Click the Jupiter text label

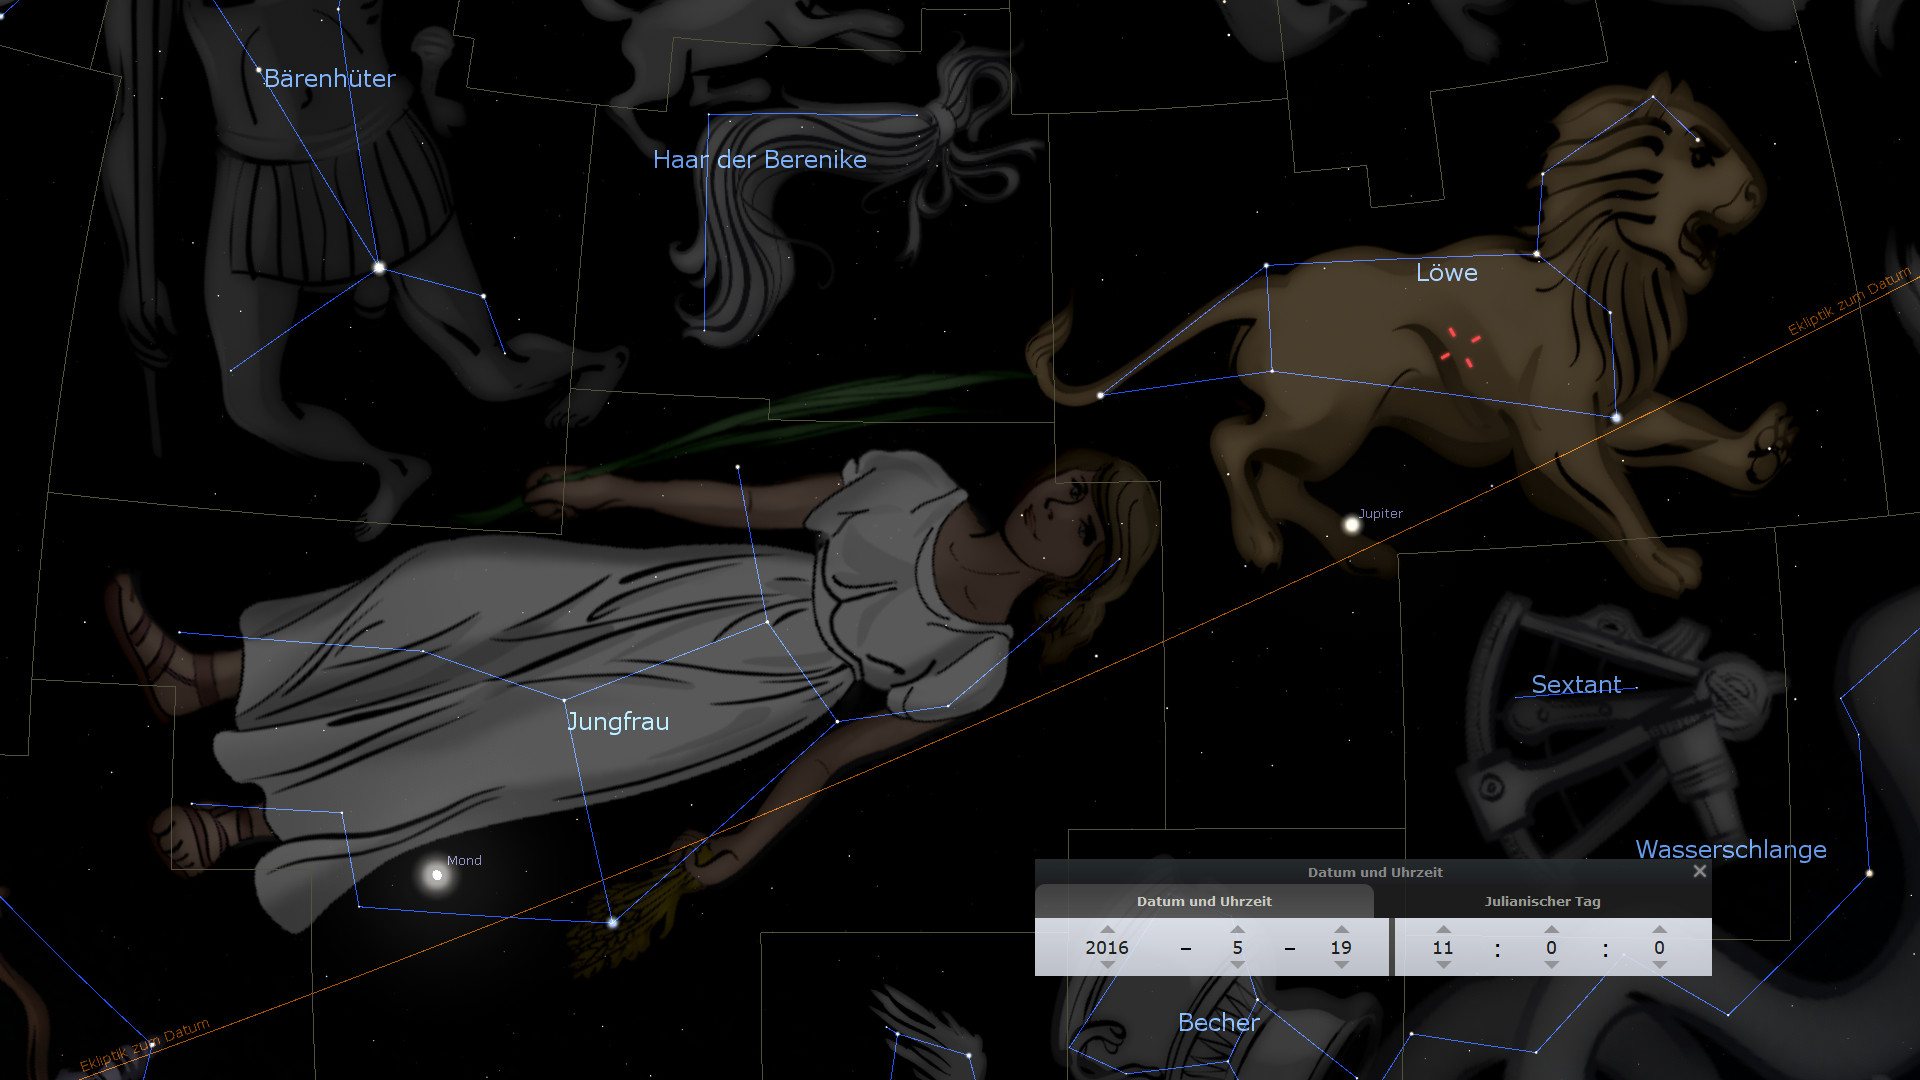coord(1381,513)
